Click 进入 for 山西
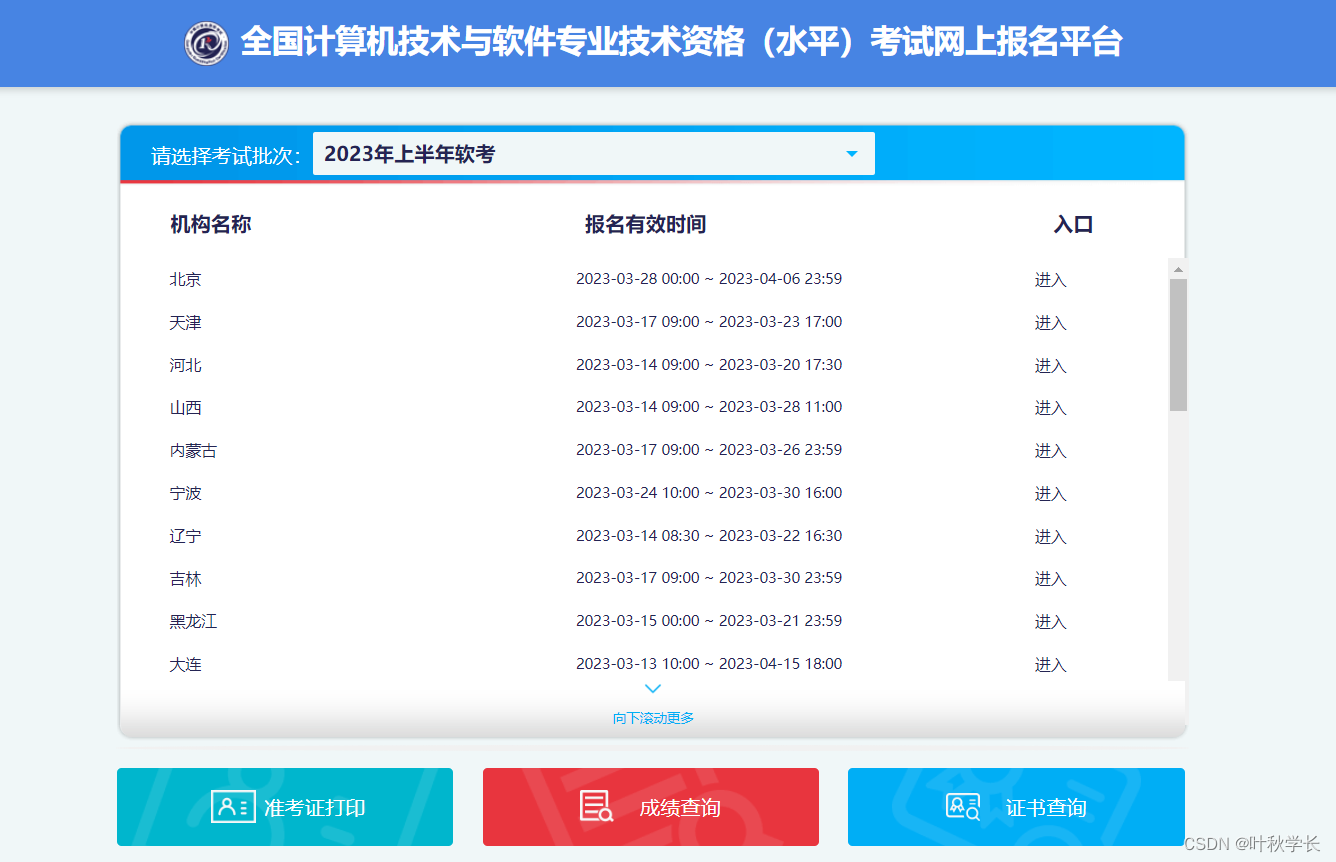 tap(1051, 408)
